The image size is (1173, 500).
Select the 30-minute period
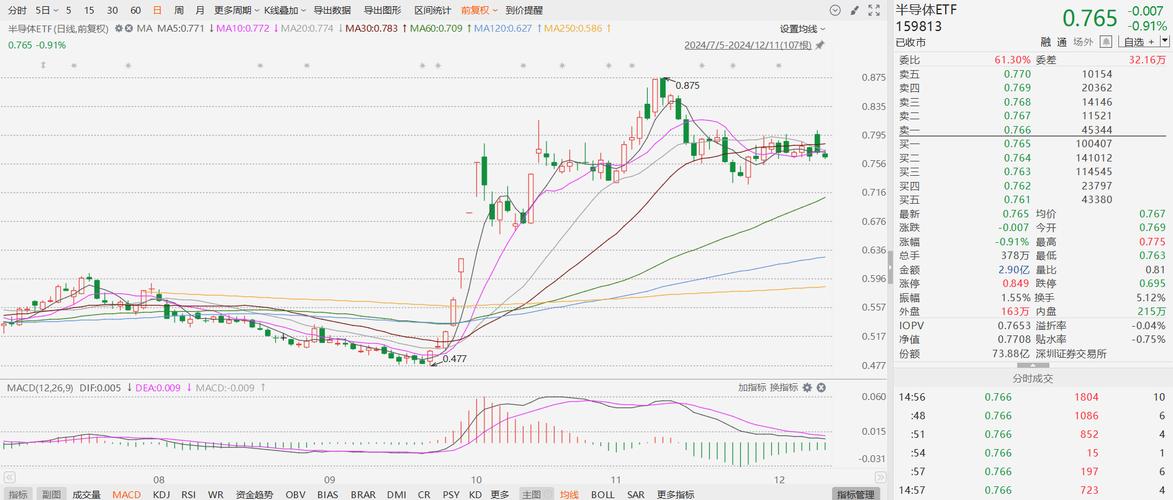[112, 10]
